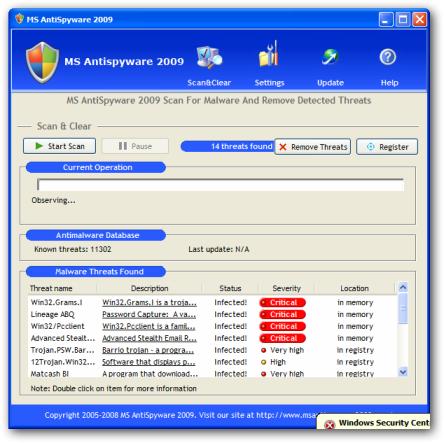Image resolution: width=444 pixels, height=443 pixels.
Task: Click the Remove Threats button
Action: 313,147
